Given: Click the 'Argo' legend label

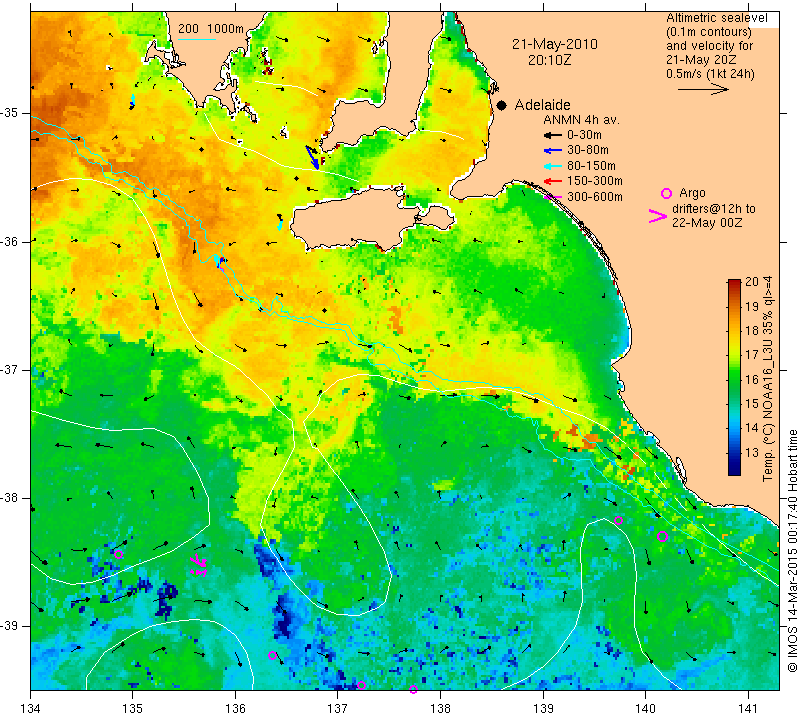Looking at the screenshot, I should [x=692, y=193].
